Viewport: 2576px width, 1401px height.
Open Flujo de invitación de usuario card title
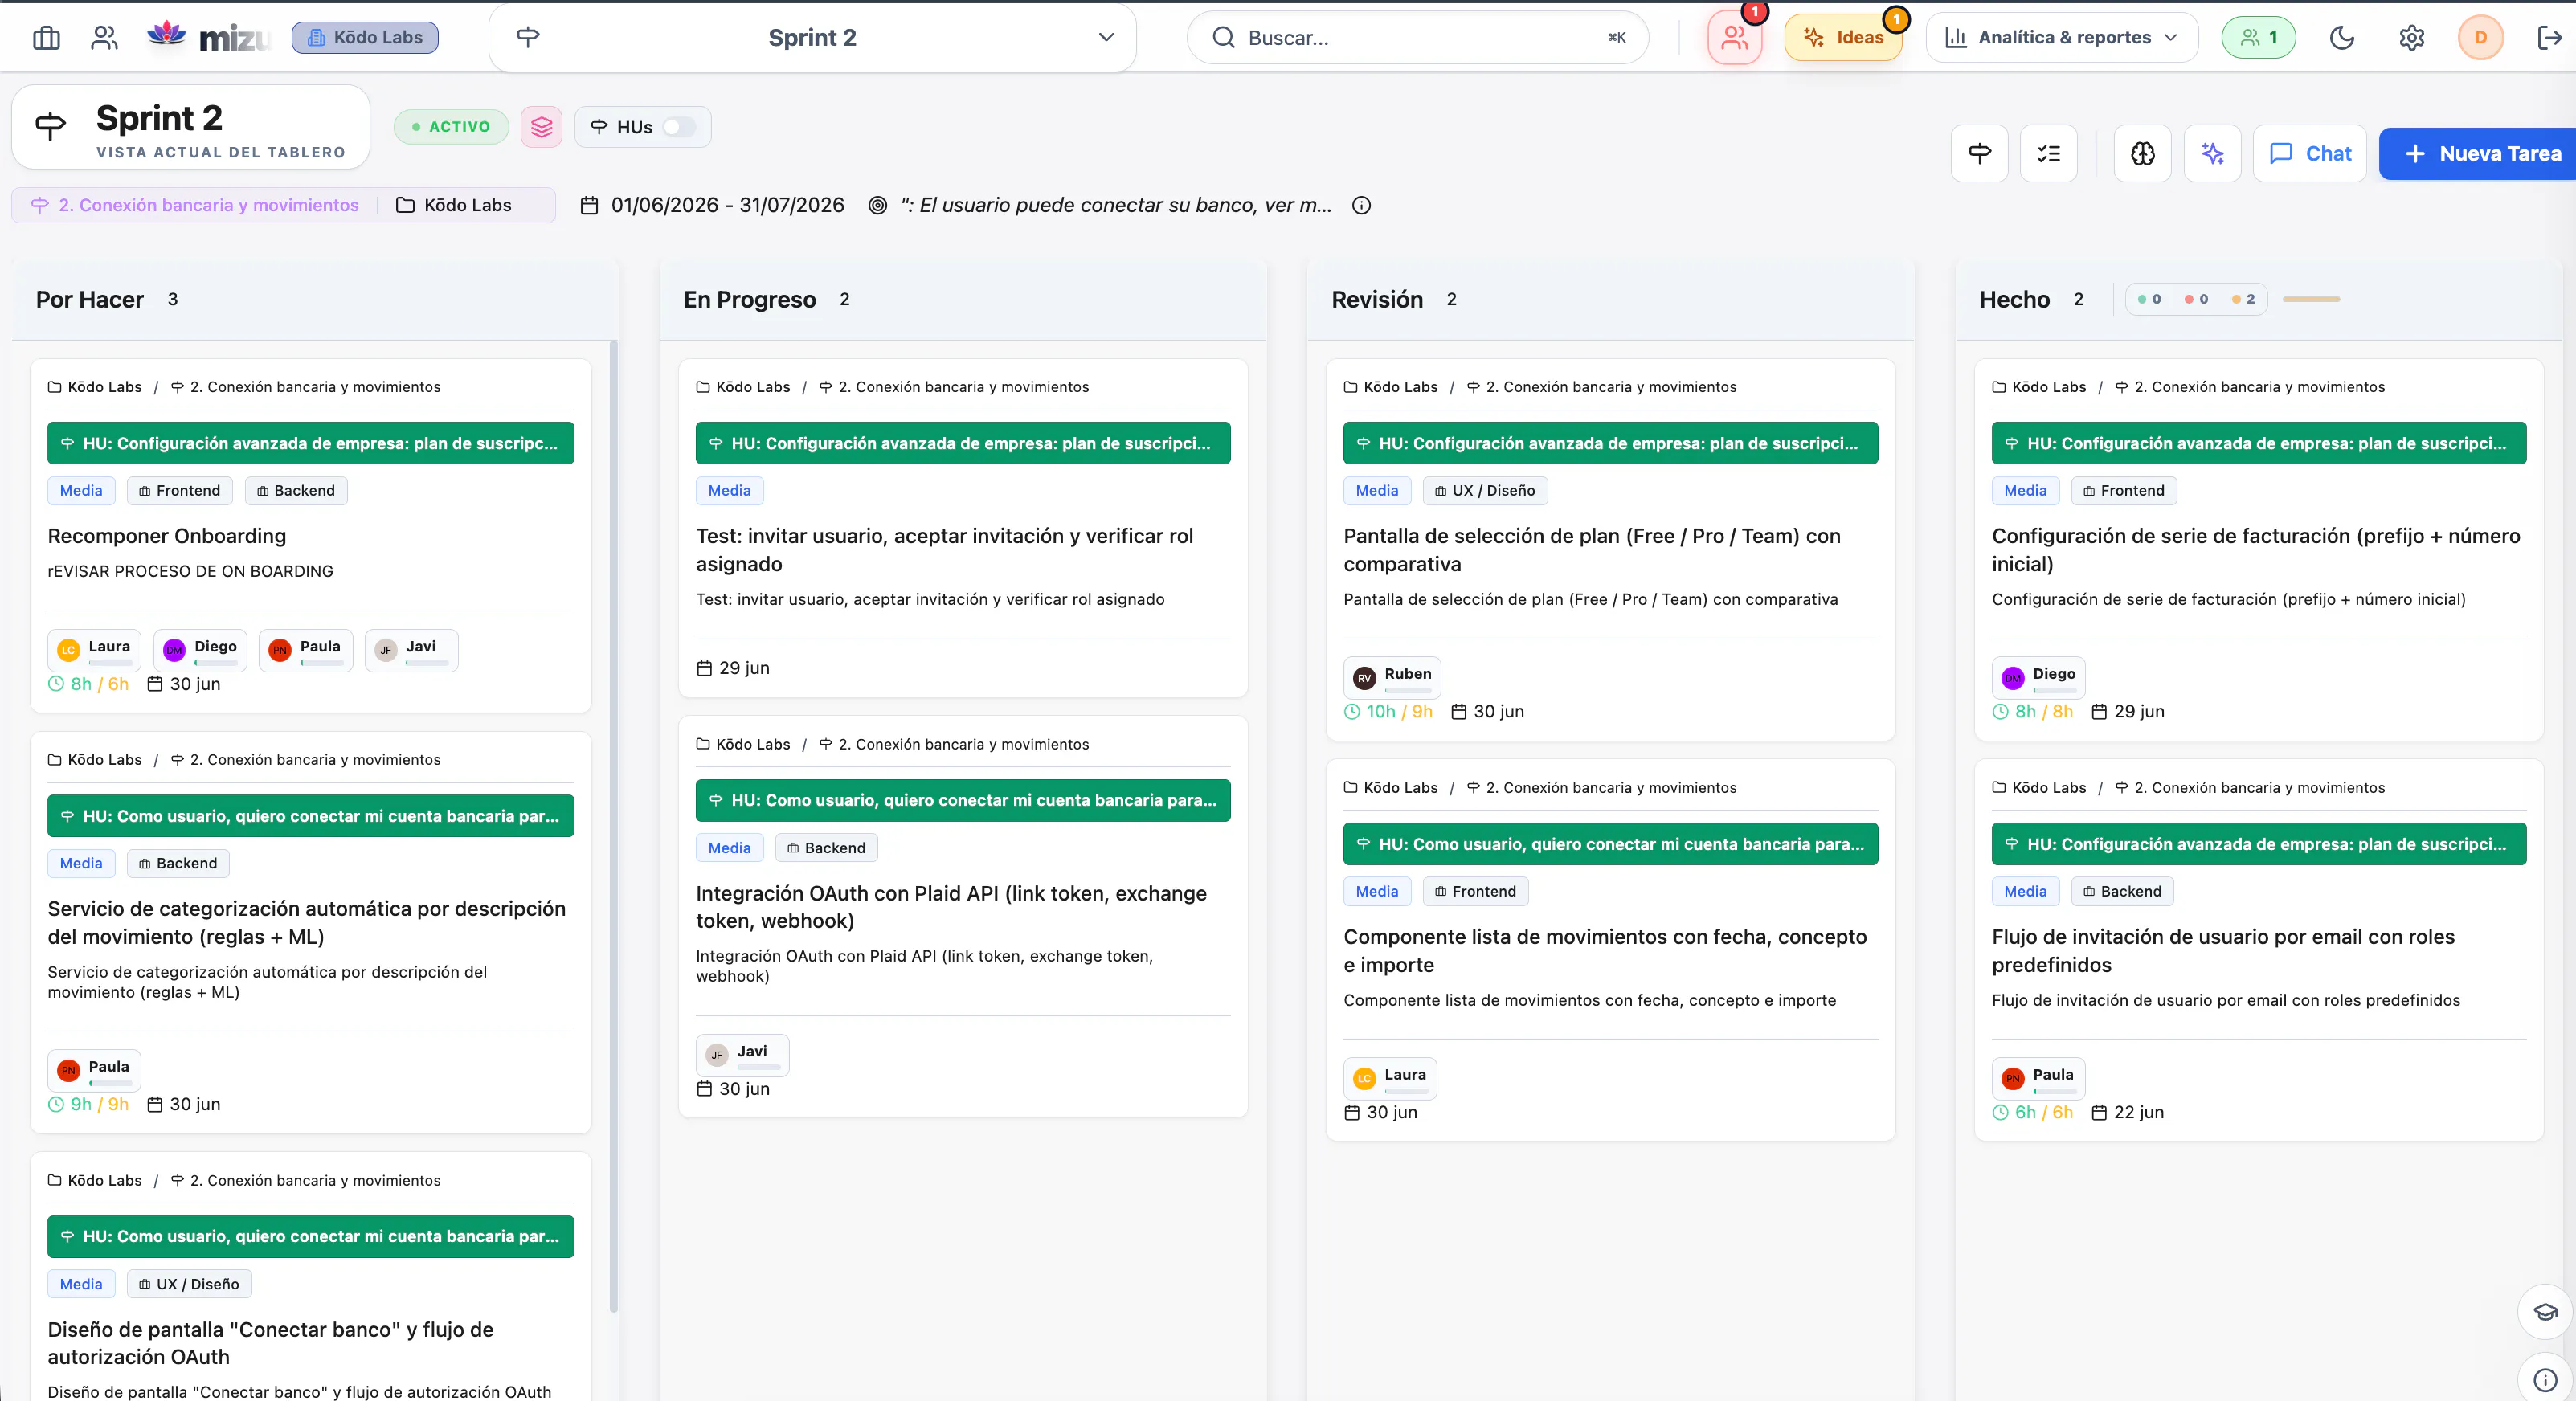tap(2223, 951)
